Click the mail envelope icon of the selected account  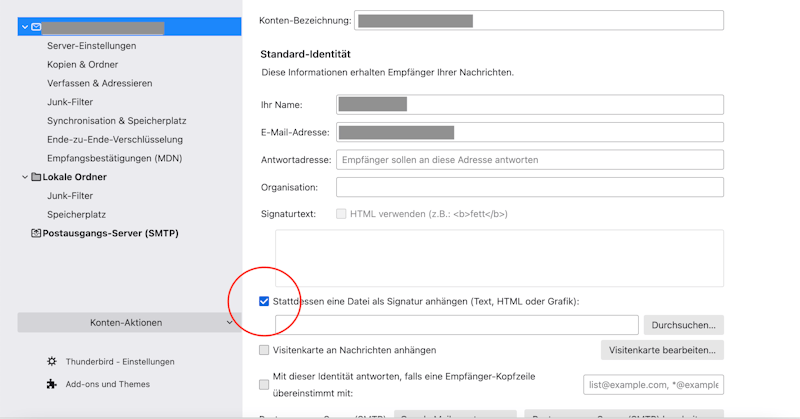36,27
